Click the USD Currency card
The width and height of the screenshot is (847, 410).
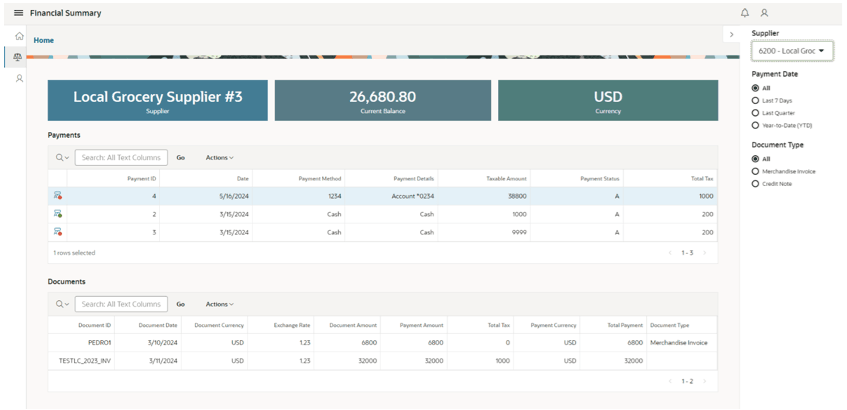click(x=608, y=100)
